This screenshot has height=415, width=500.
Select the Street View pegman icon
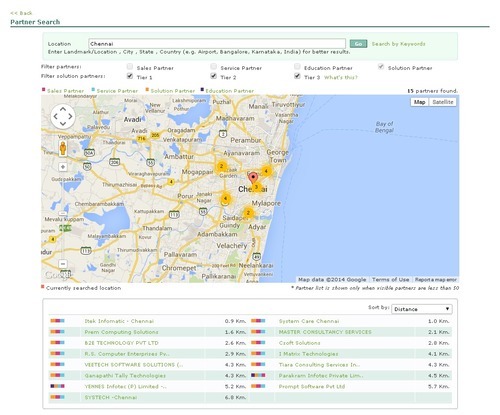pos(63,149)
